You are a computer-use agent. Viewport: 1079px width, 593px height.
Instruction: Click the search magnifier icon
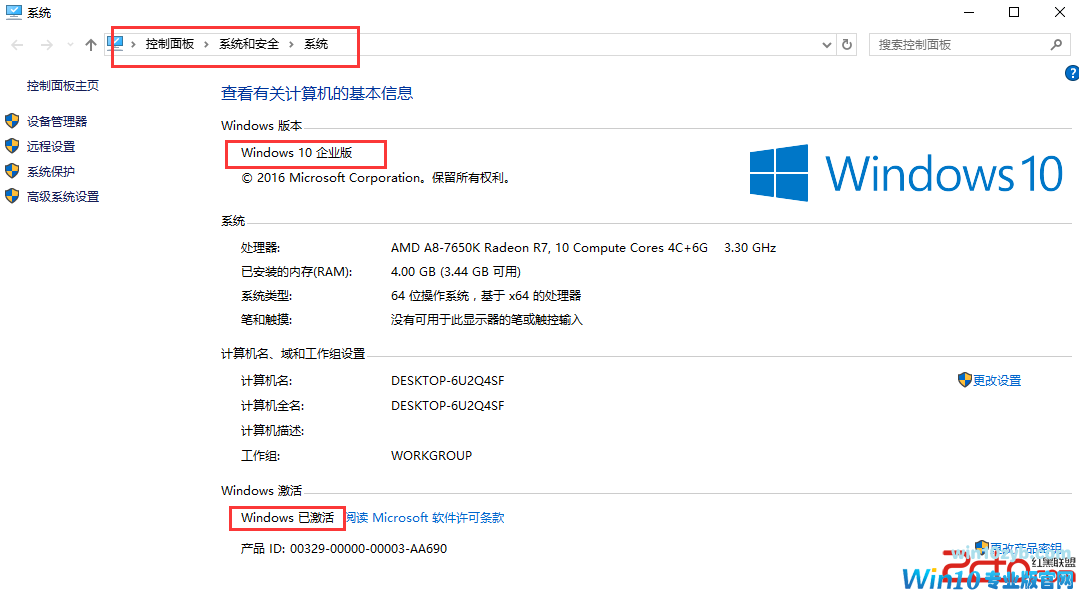[1056, 45]
